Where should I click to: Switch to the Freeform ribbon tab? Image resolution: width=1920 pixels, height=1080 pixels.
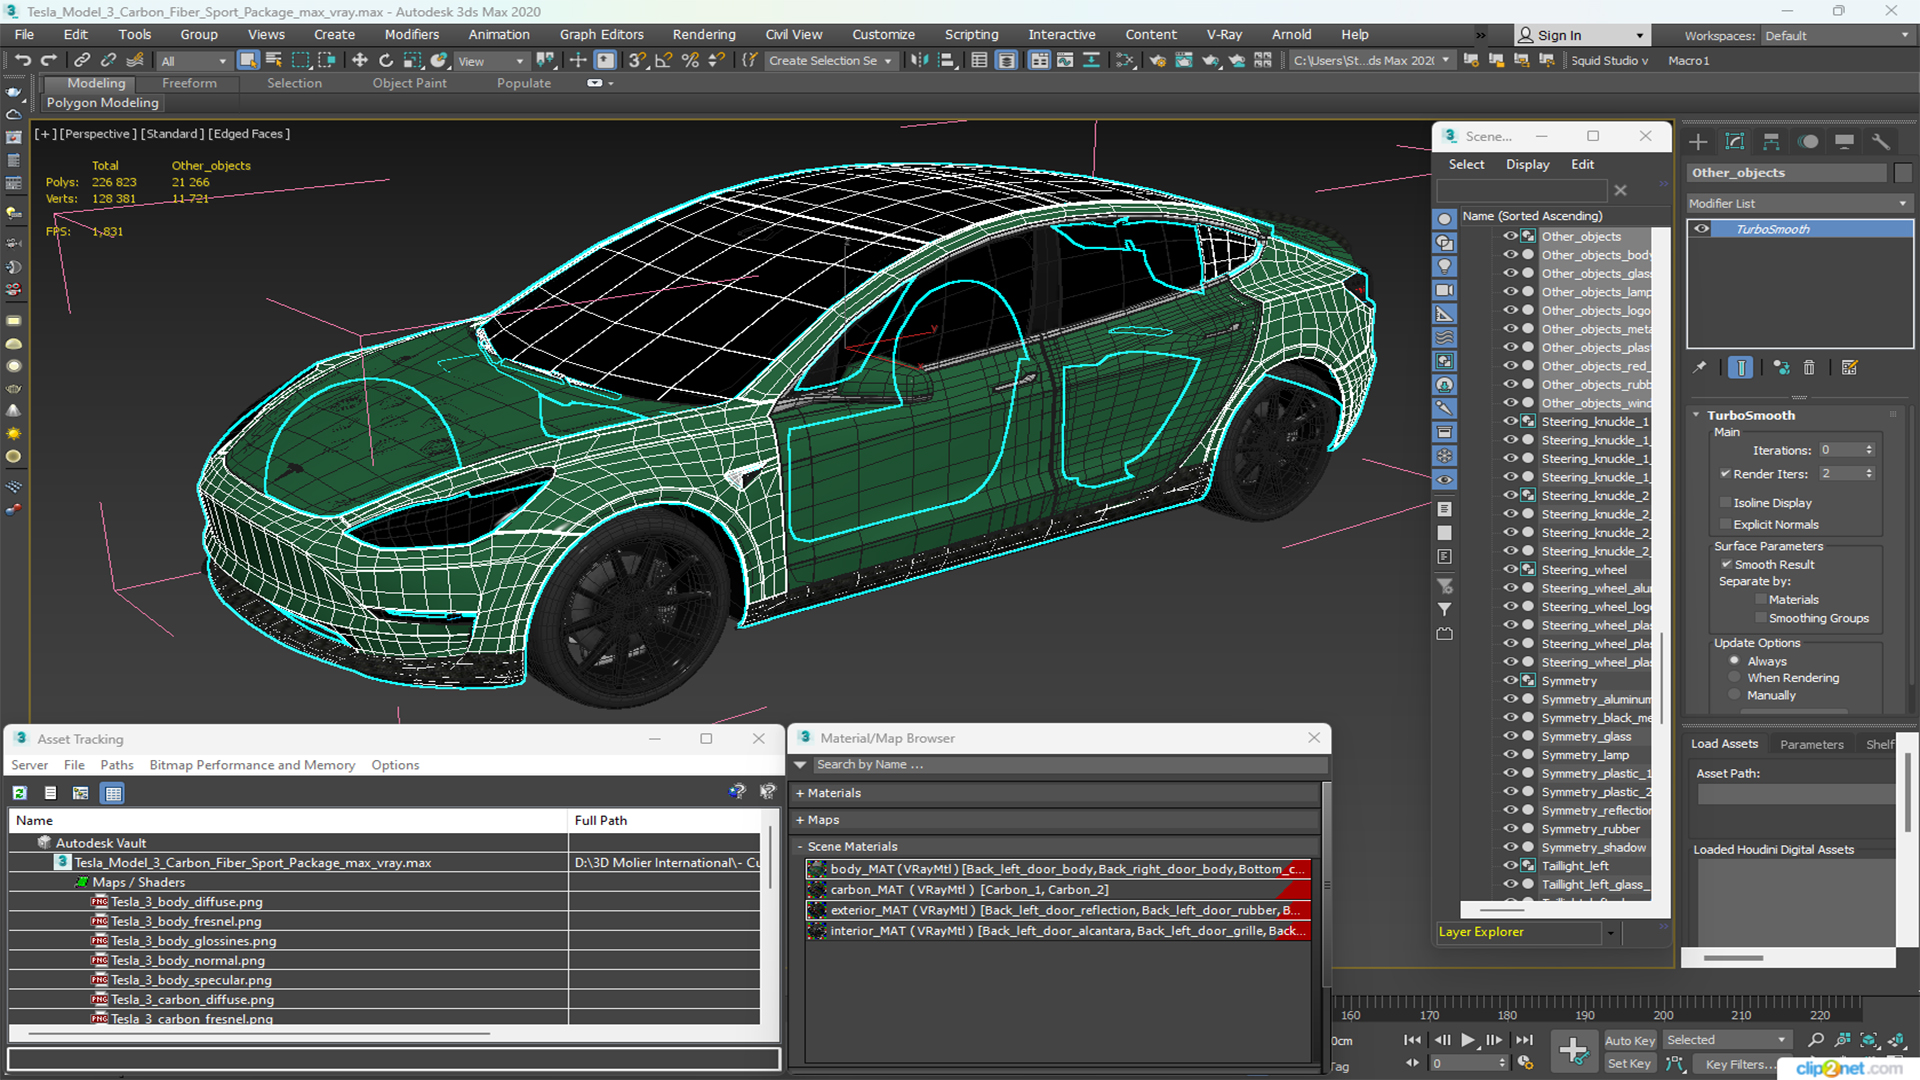click(x=189, y=83)
